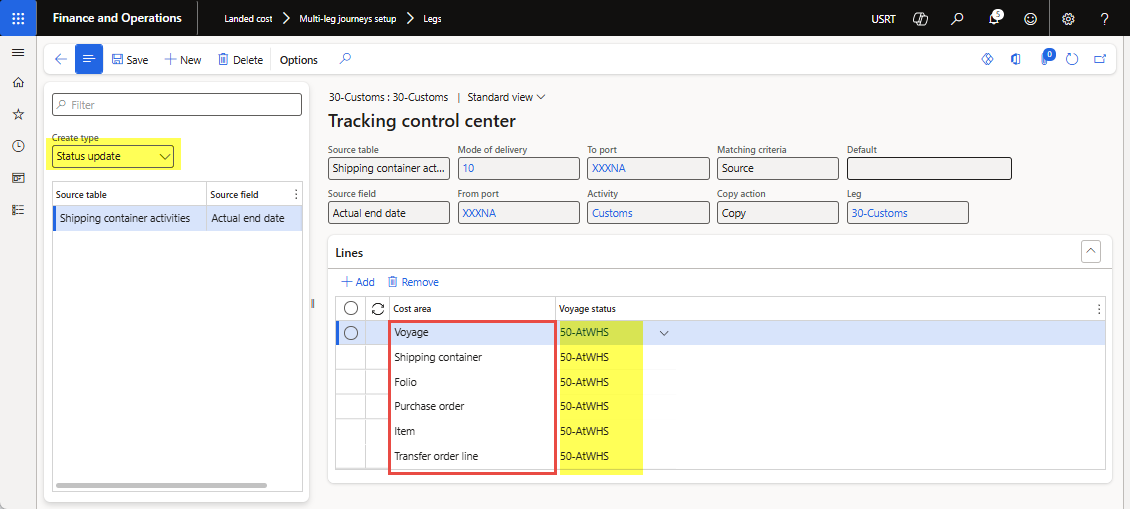This screenshot has height=509, width=1130.
Task: Click the back arrow button
Action: point(60,60)
